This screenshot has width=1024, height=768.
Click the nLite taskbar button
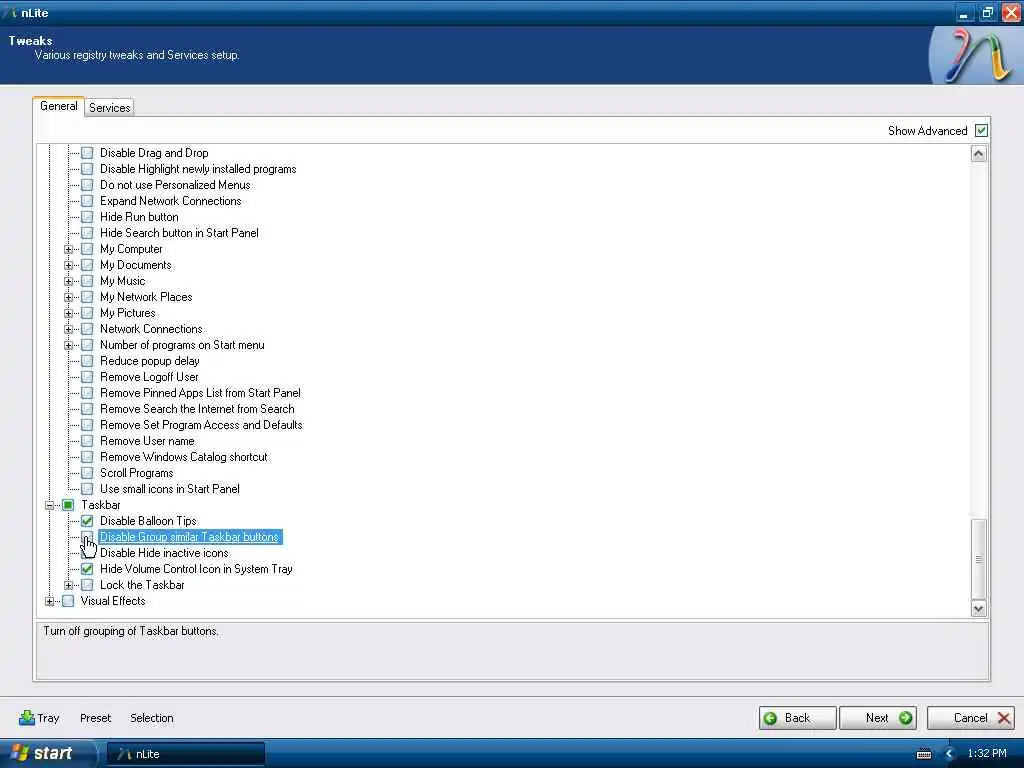click(185, 754)
